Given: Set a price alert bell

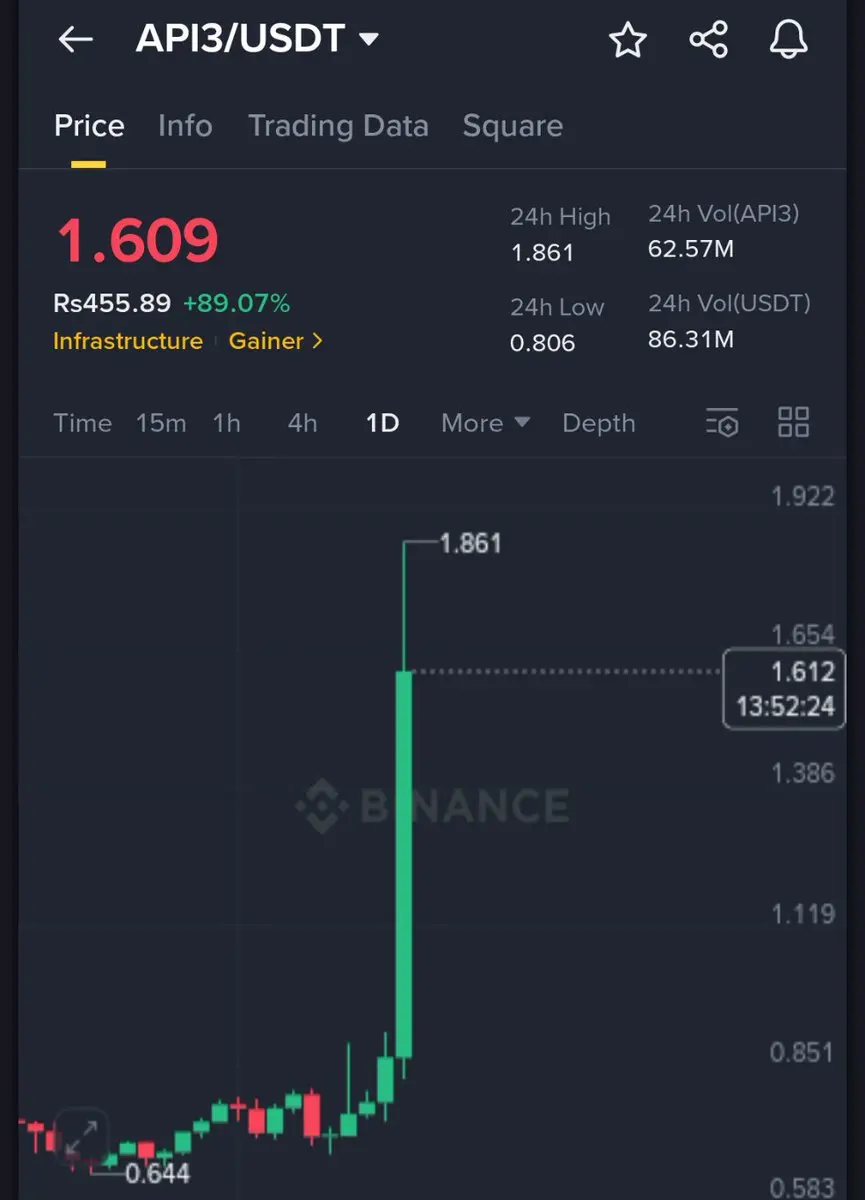Looking at the screenshot, I should (x=788, y=40).
